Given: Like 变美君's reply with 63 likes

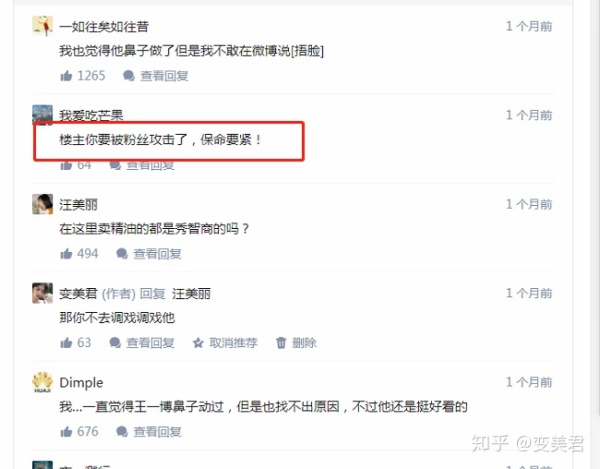Looking at the screenshot, I should 66,342.
